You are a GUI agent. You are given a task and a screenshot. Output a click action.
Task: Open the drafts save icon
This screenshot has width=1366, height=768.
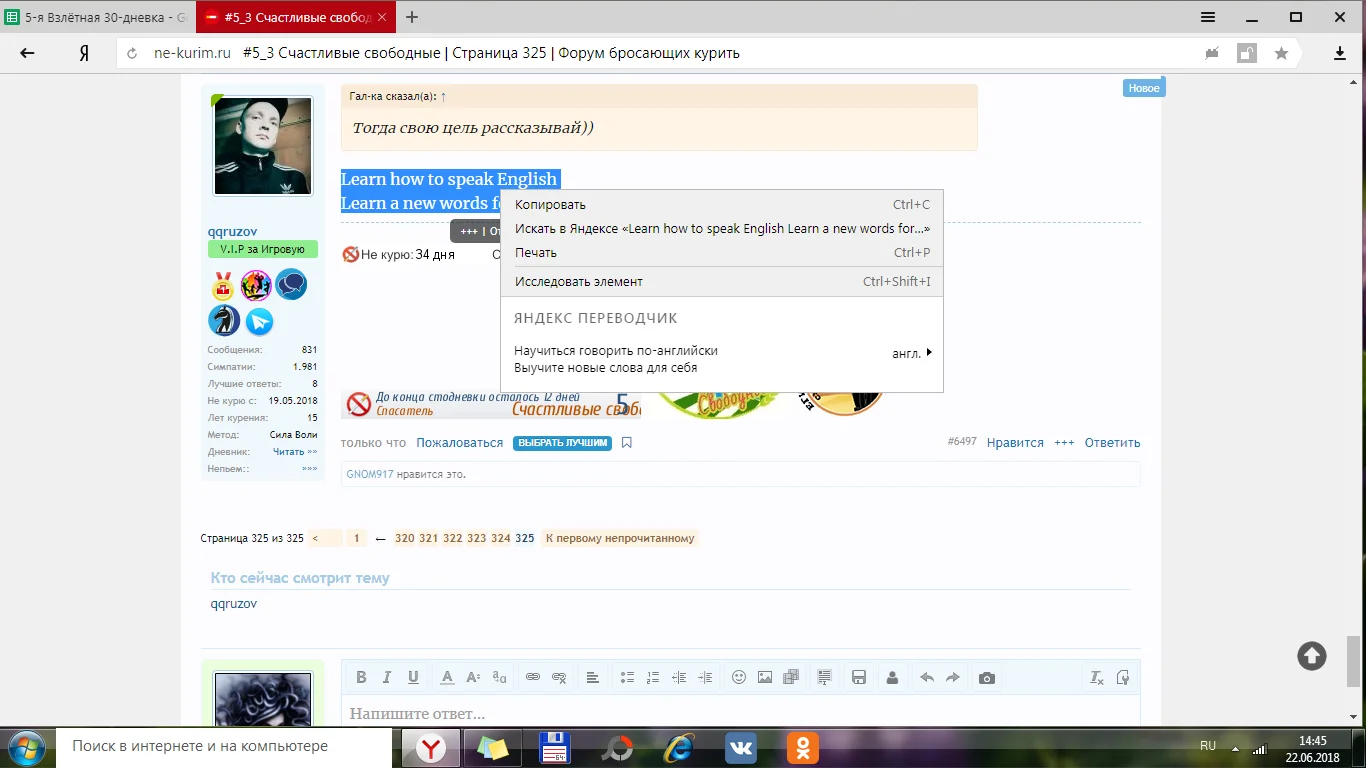859,677
